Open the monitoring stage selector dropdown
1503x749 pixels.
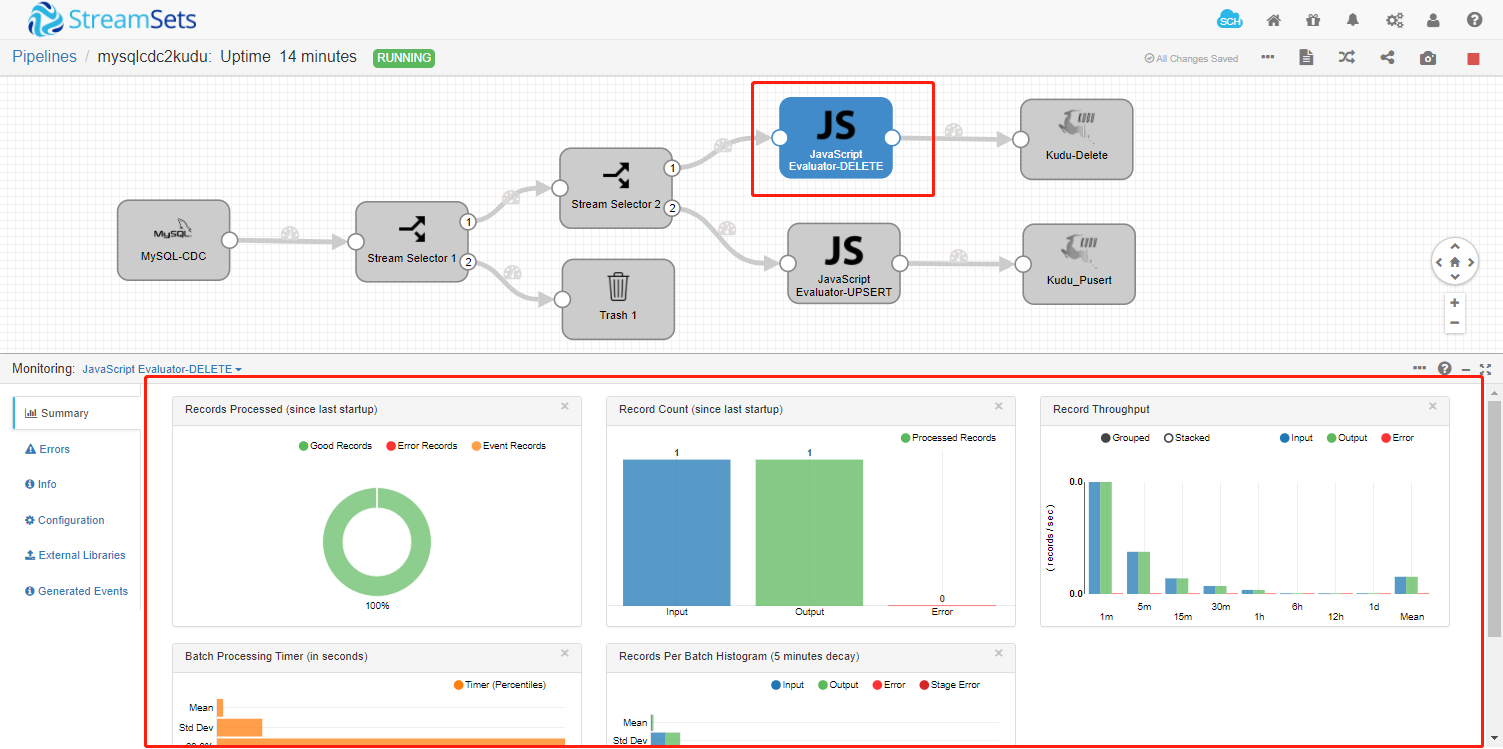[x=161, y=369]
